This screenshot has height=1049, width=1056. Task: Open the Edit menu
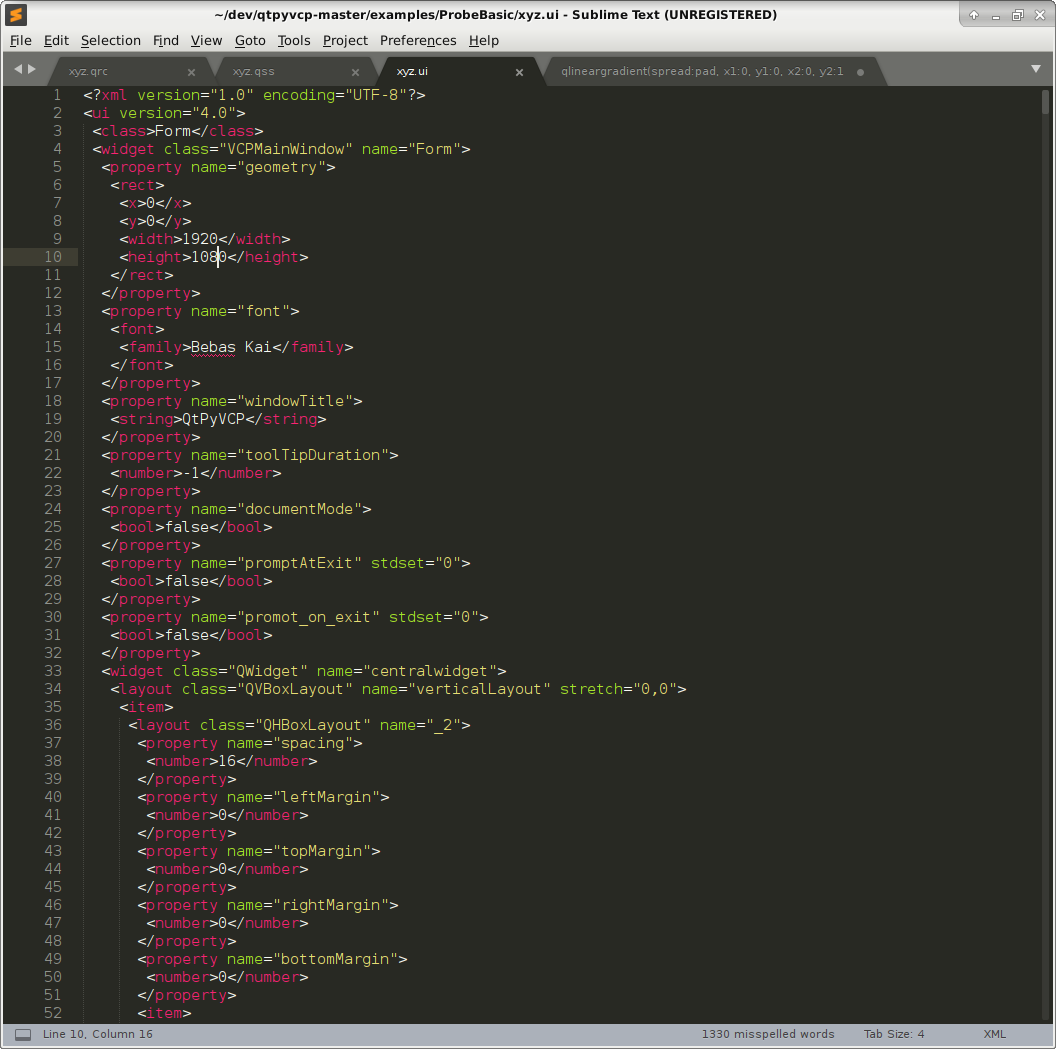56,40
